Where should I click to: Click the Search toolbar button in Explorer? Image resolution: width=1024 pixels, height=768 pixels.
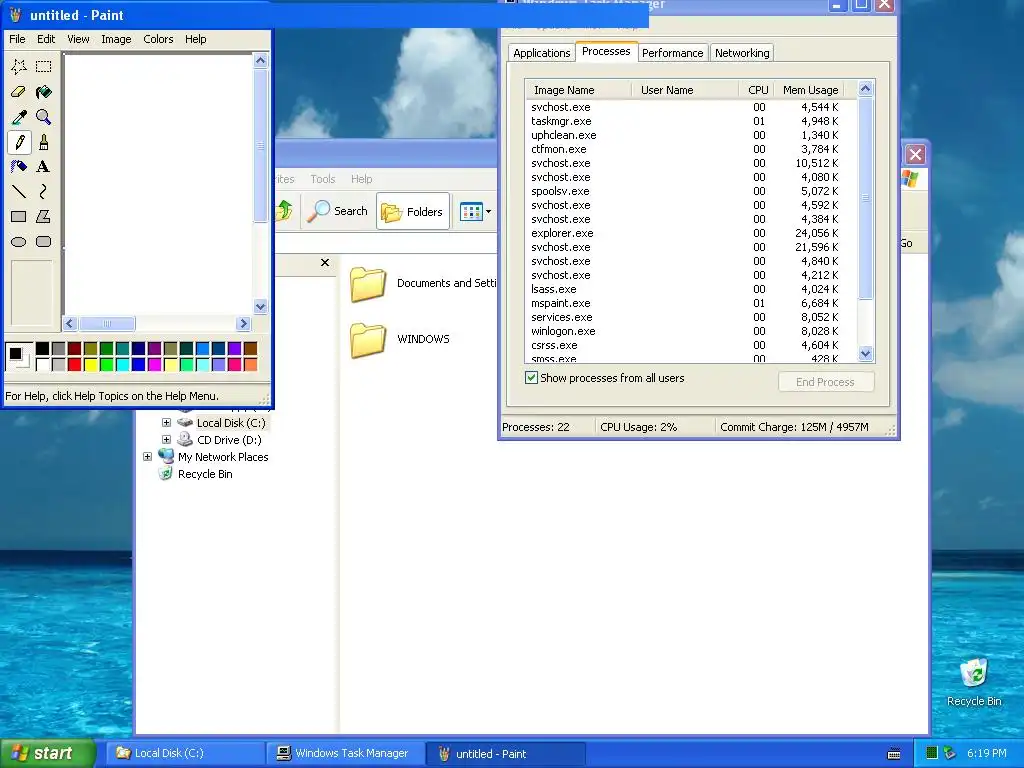coord(338,211)
